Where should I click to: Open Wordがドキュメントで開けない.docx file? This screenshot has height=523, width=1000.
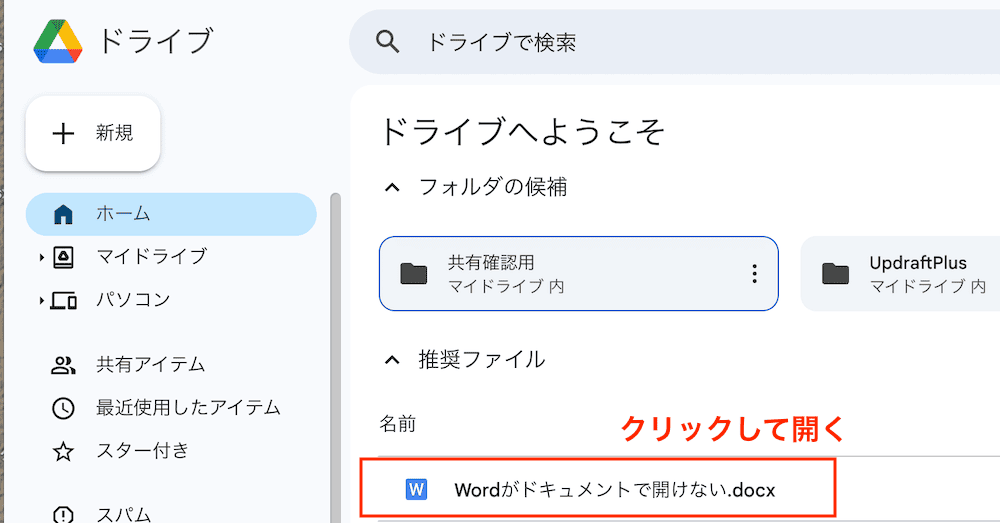pyautogui.click(x=614, y=490)
